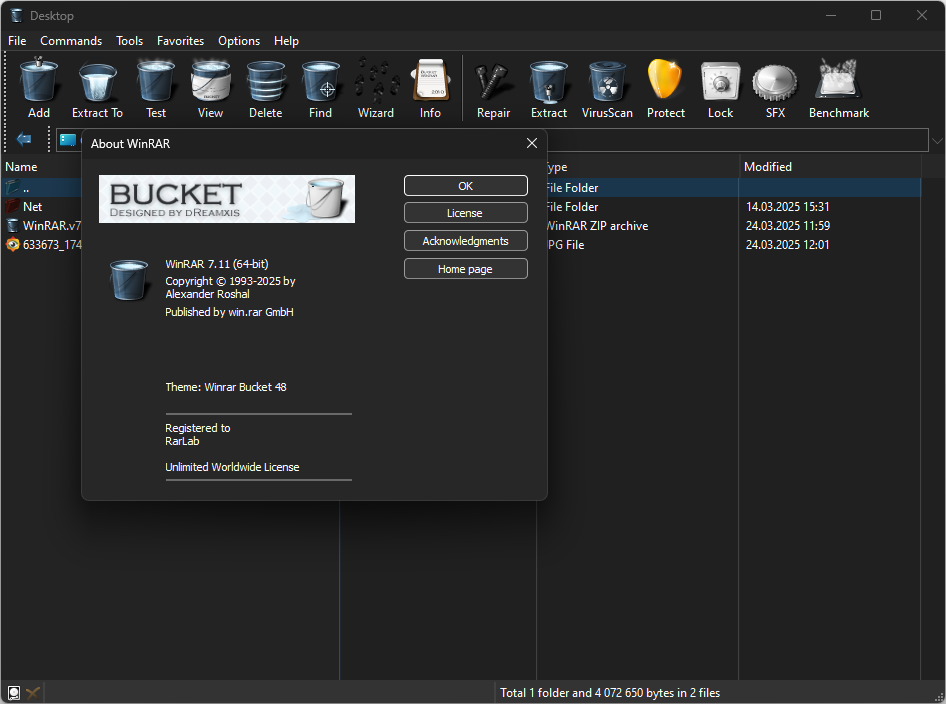This screenshot has width=946, height=704.
Task: Click the Protect shield icon
Action: click(x=665, y=88)
